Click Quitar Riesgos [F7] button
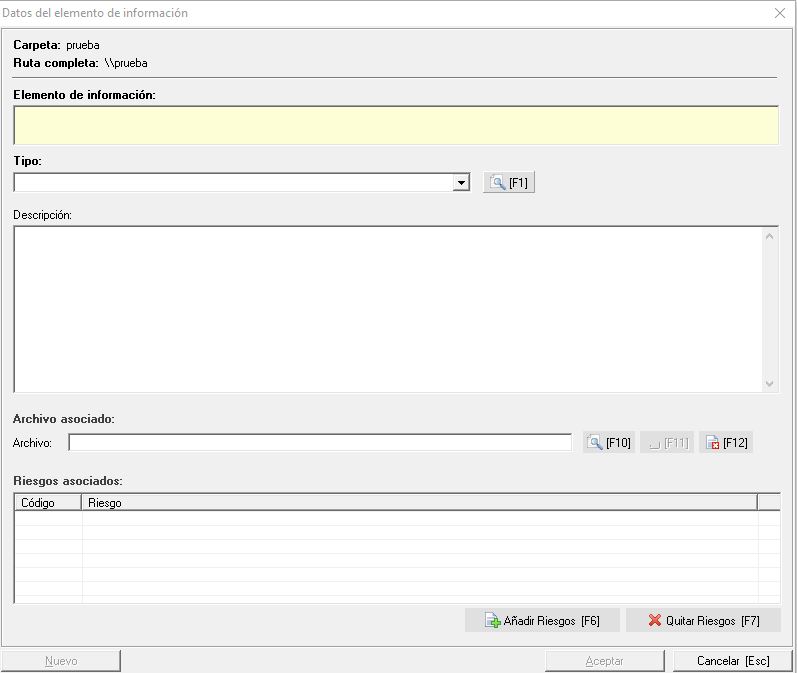 (703, 621)
